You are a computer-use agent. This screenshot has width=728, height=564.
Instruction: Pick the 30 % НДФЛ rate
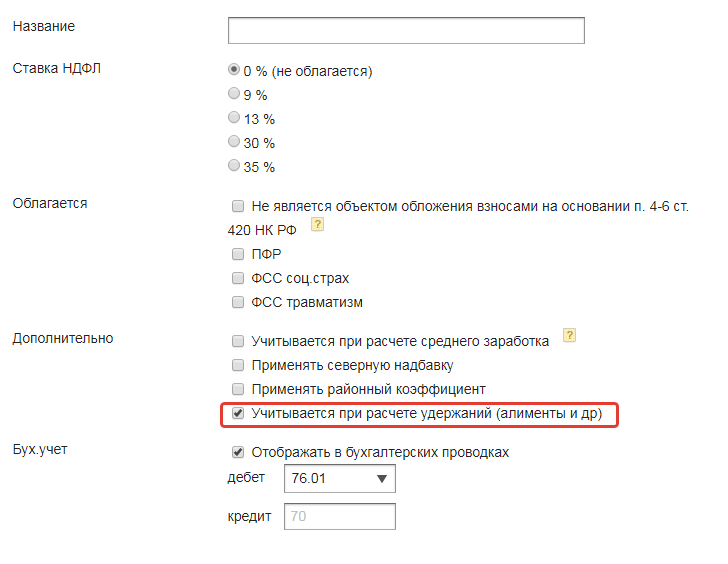click(x=235, y=142)
